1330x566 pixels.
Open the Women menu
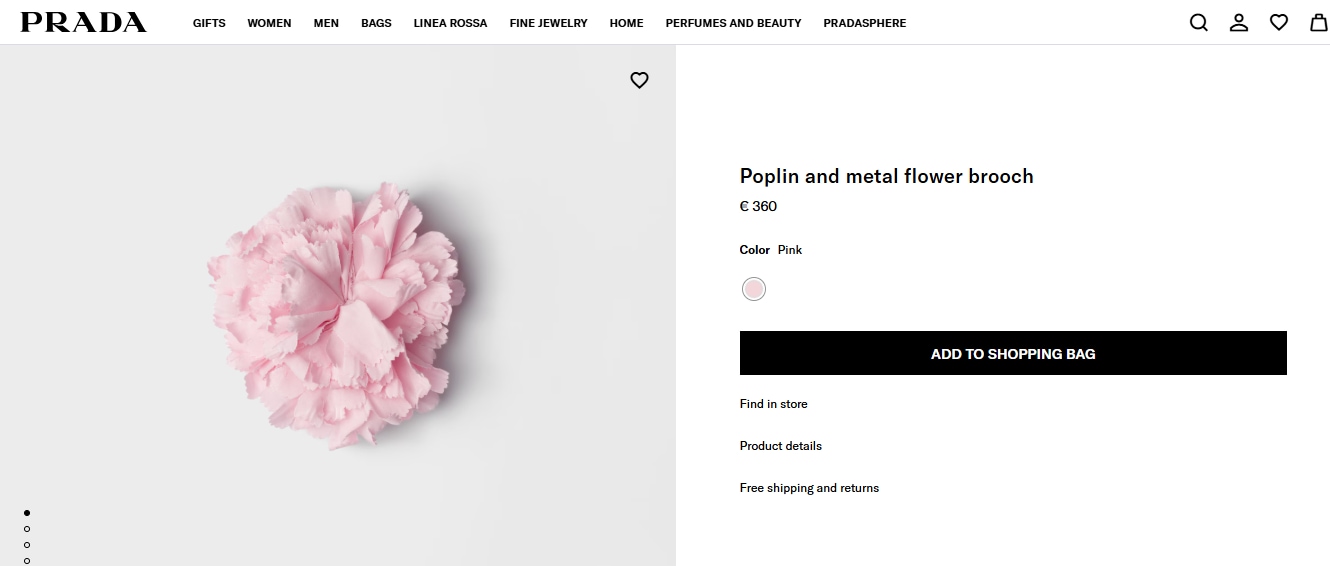(269, 23)
